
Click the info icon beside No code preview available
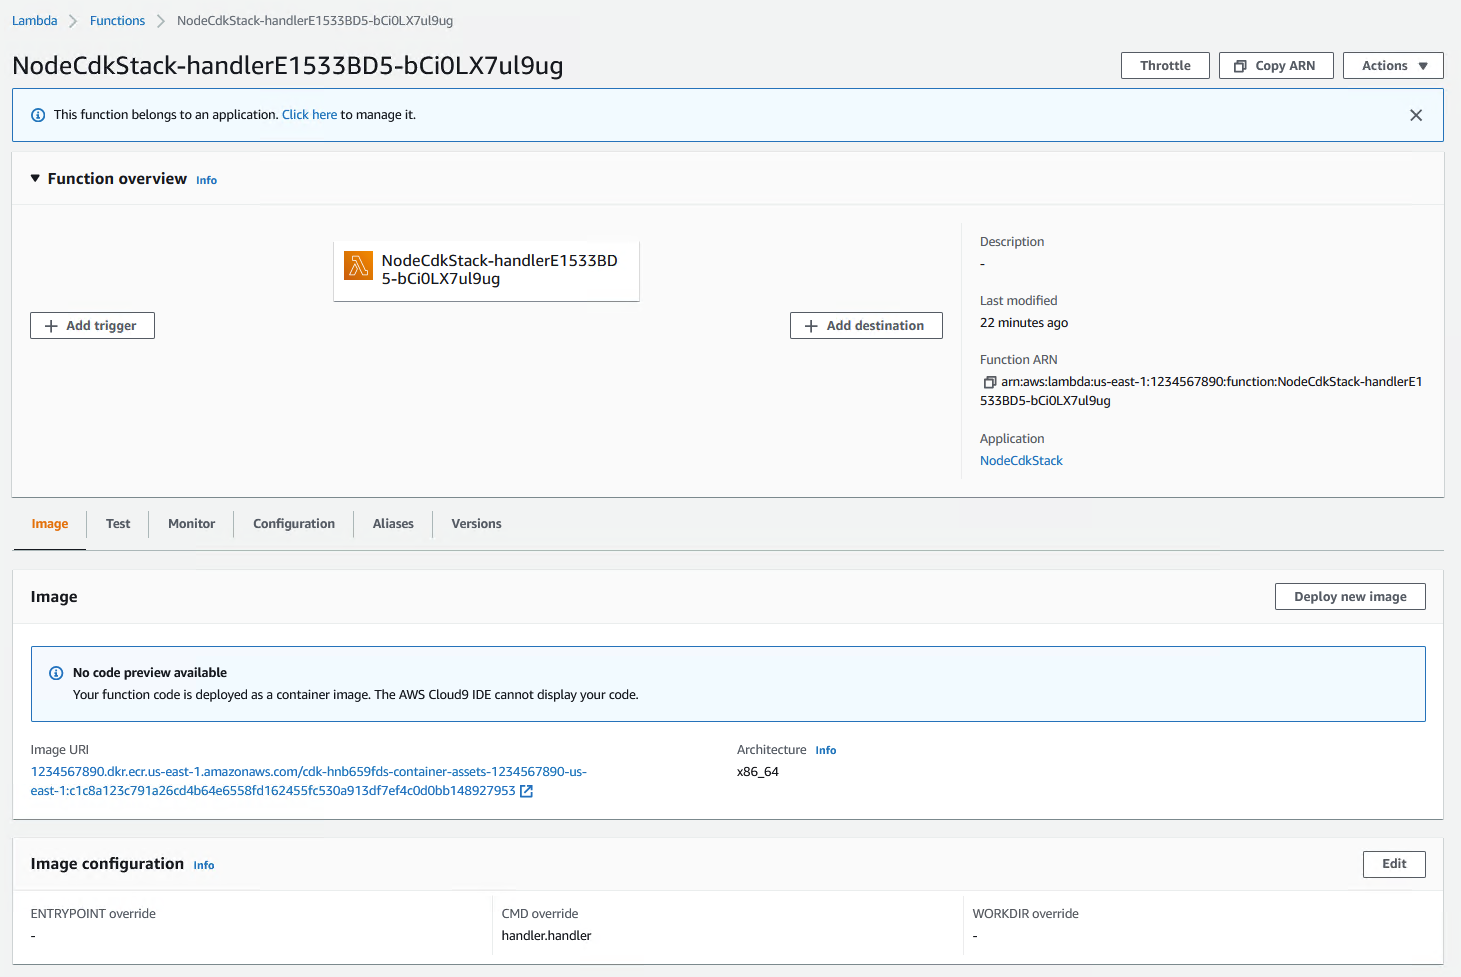click(55, 672)
